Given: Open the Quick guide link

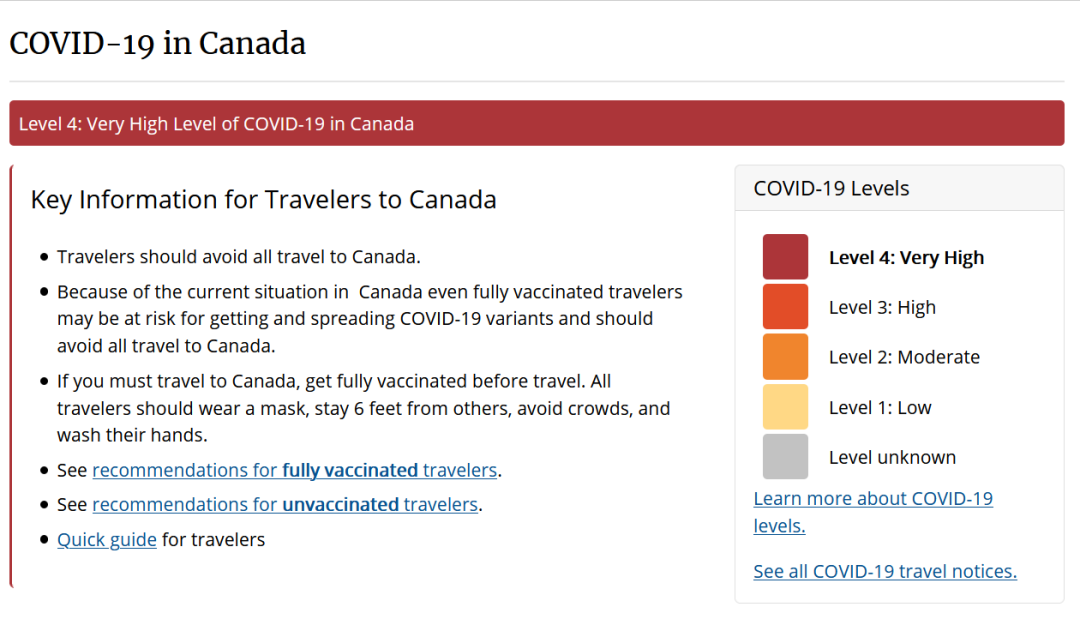Looking at the screenshot, I should (x=107, y=540).
